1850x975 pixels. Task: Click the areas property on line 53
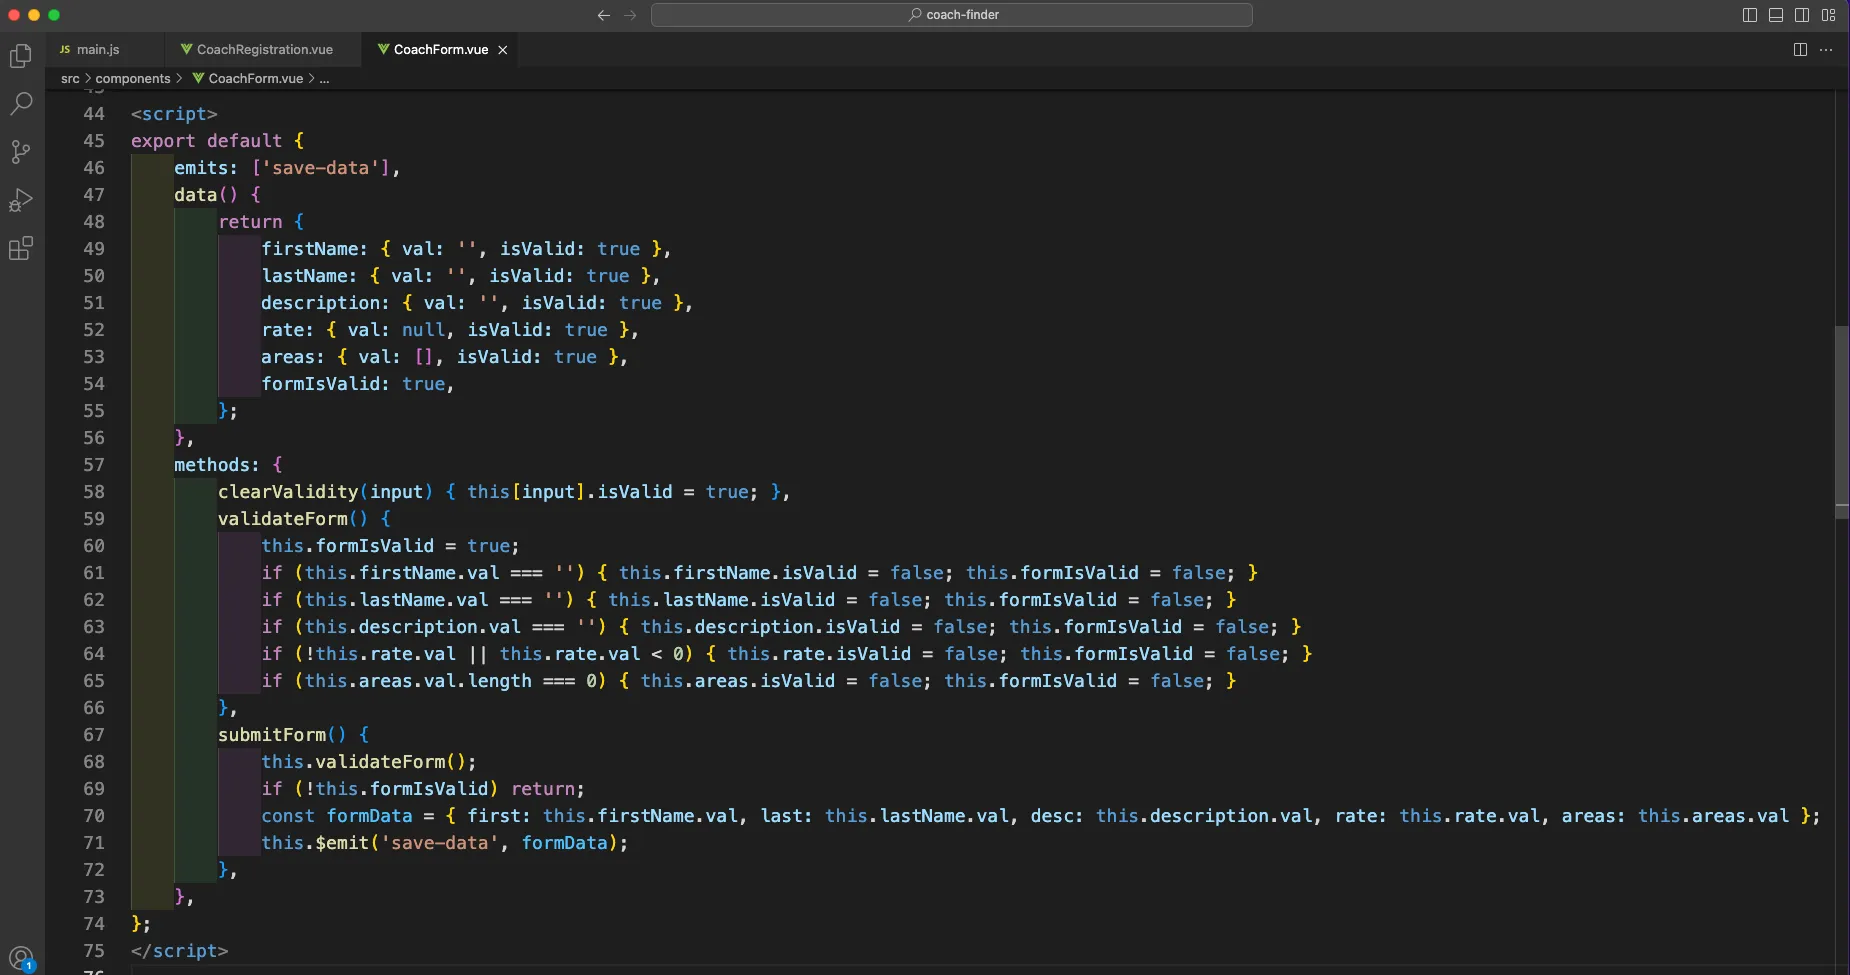tap(288, 357)
